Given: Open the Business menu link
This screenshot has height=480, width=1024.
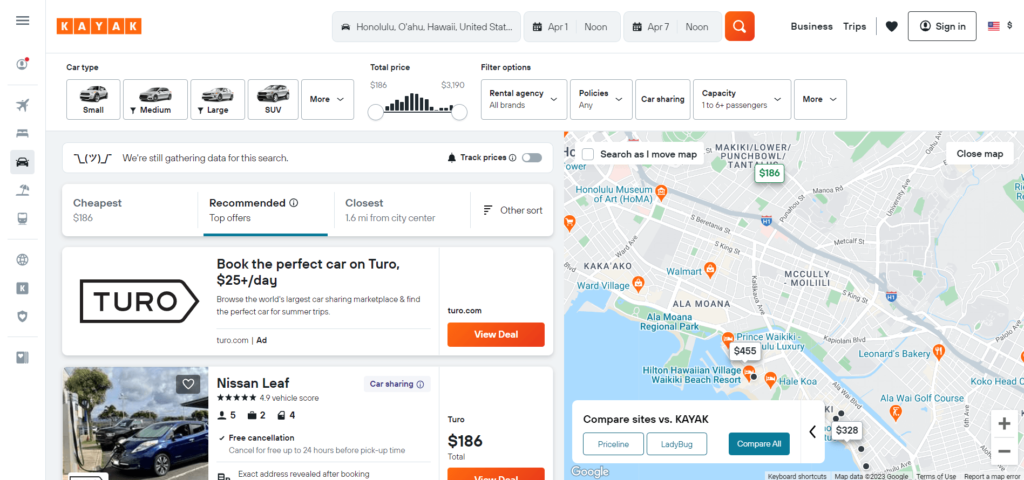Looking at the screenshot, I should click(811, 27).
